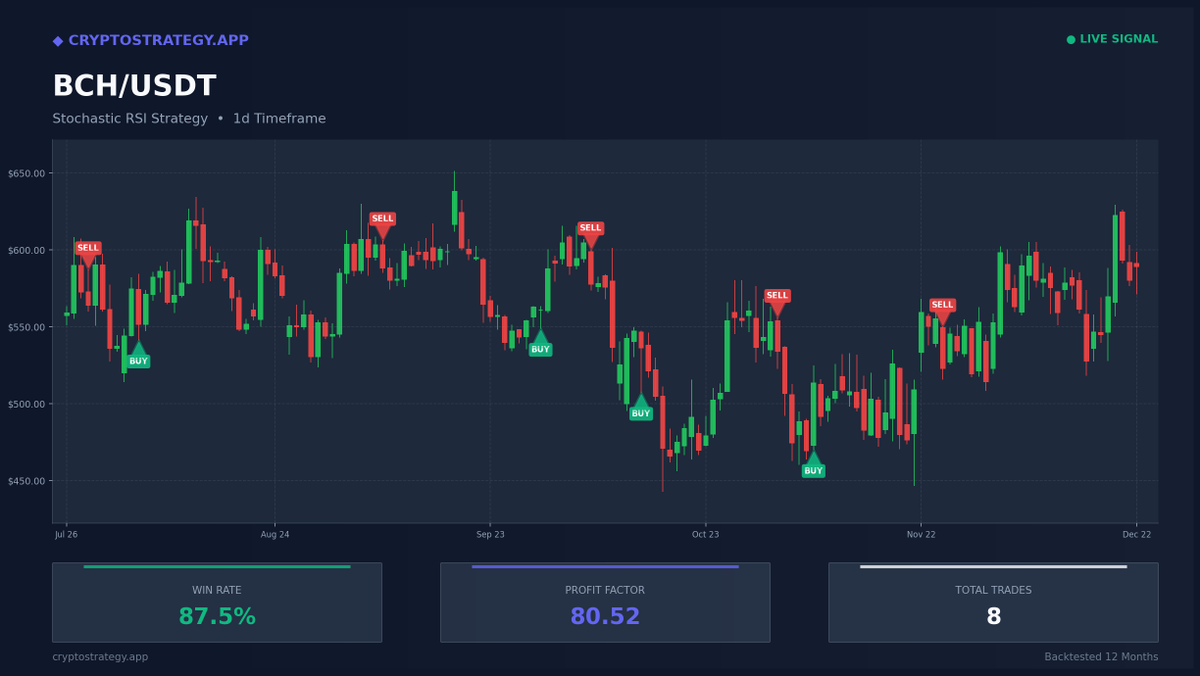Viewport: 1200px width, 676px height.
Task: Select the SELL marker near Jul 26
Action: 88,249
